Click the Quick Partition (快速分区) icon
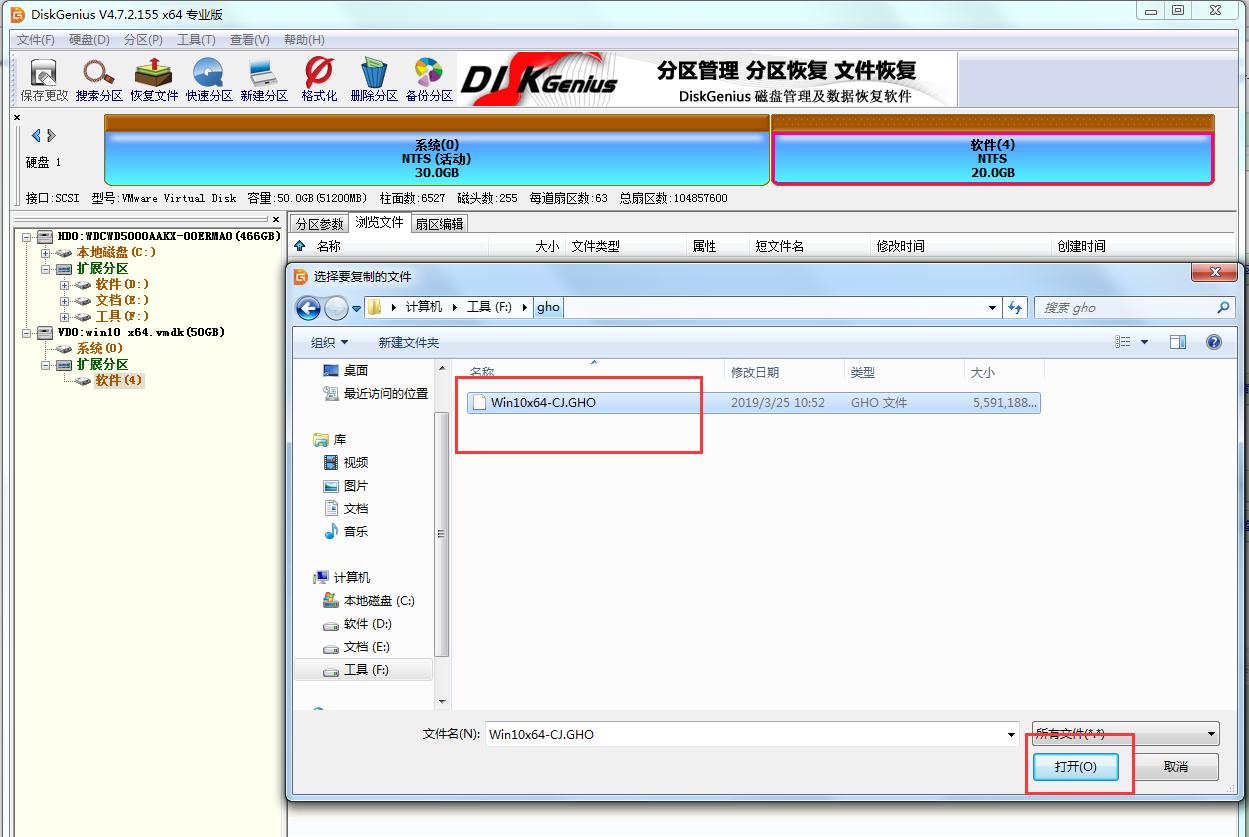Viewport: 1249px width, 837px height. pos(209,79)
